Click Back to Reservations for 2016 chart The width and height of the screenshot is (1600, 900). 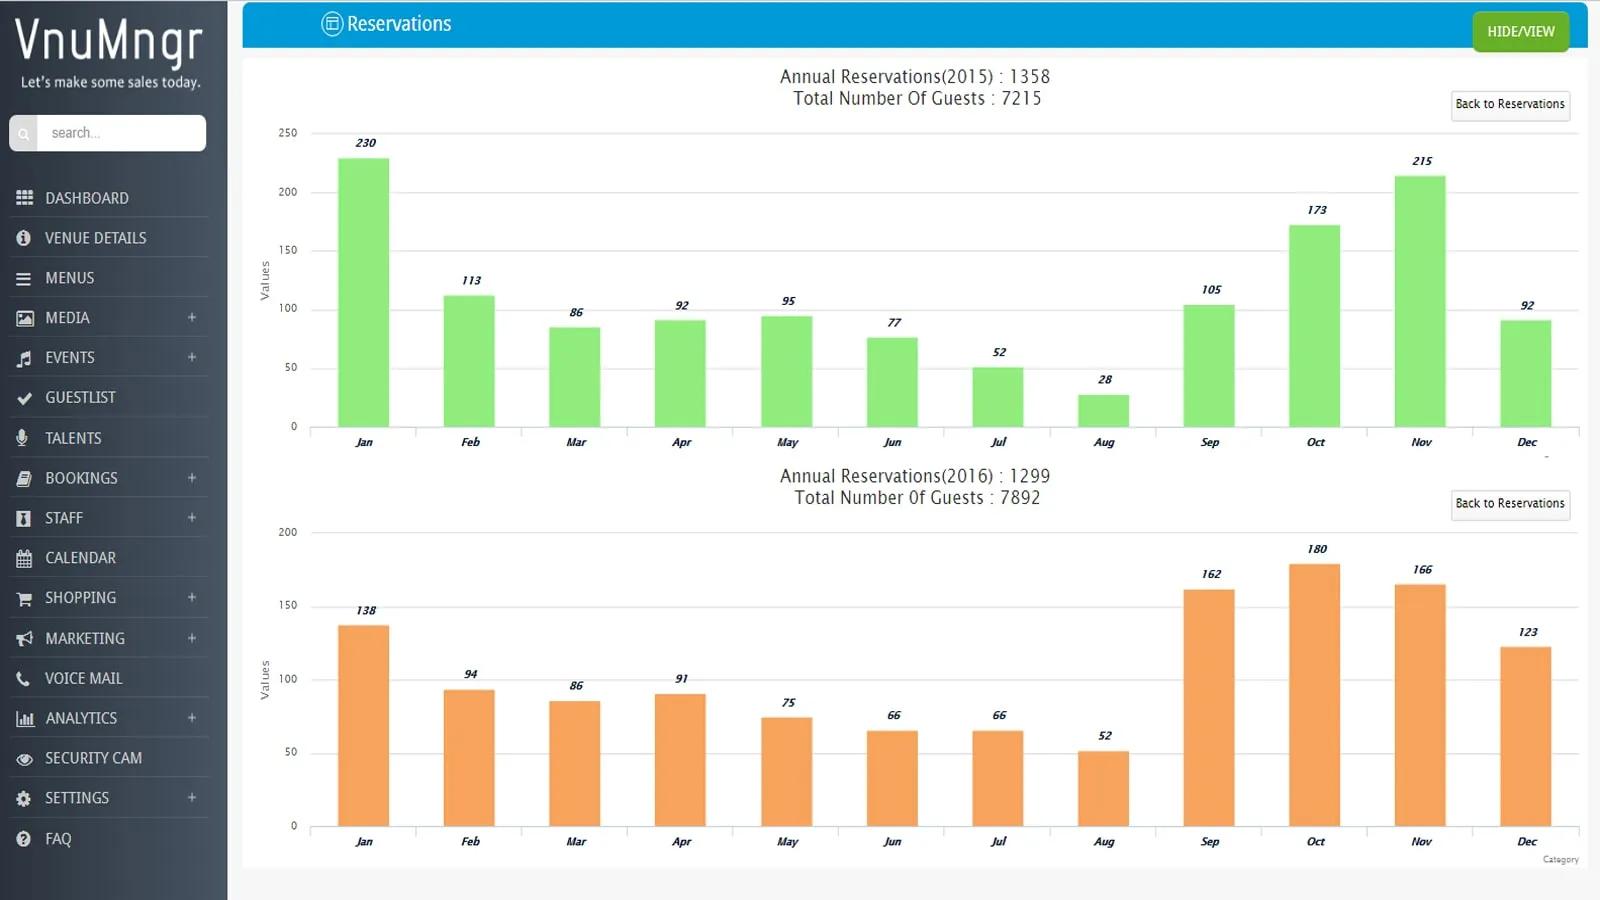[x=1509, y=504]
